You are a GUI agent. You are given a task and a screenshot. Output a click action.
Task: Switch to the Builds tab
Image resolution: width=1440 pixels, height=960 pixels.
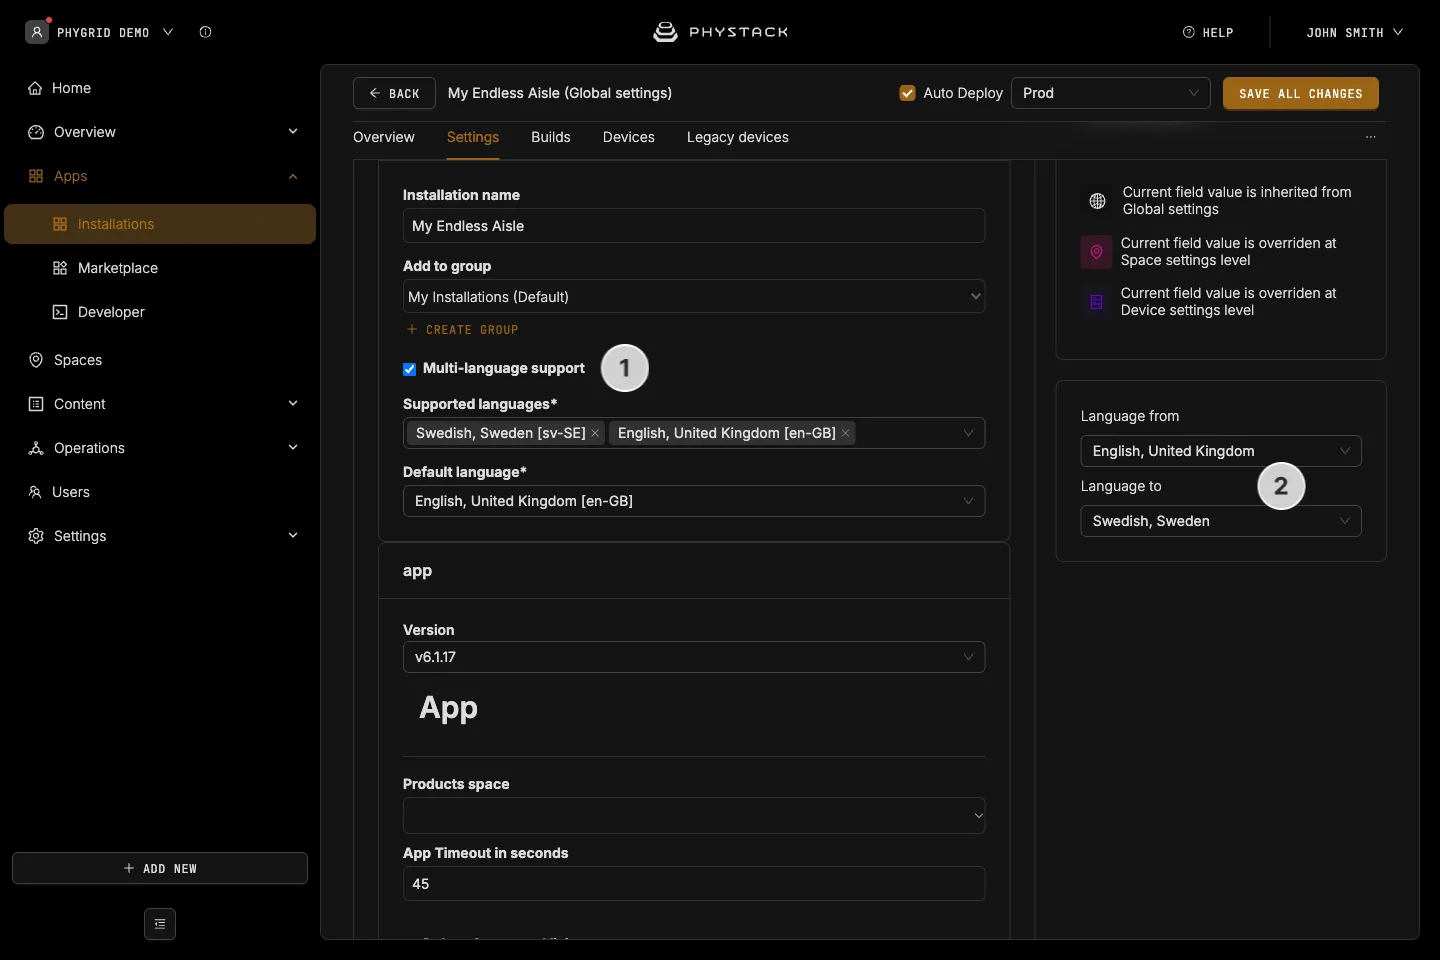(551, 137)
